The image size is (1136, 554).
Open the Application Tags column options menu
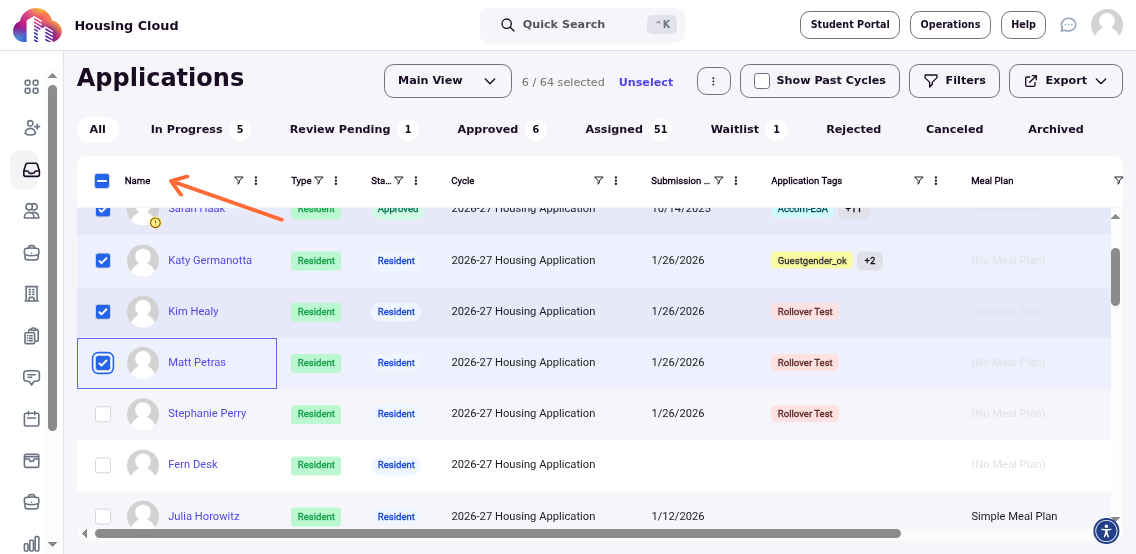936,180
